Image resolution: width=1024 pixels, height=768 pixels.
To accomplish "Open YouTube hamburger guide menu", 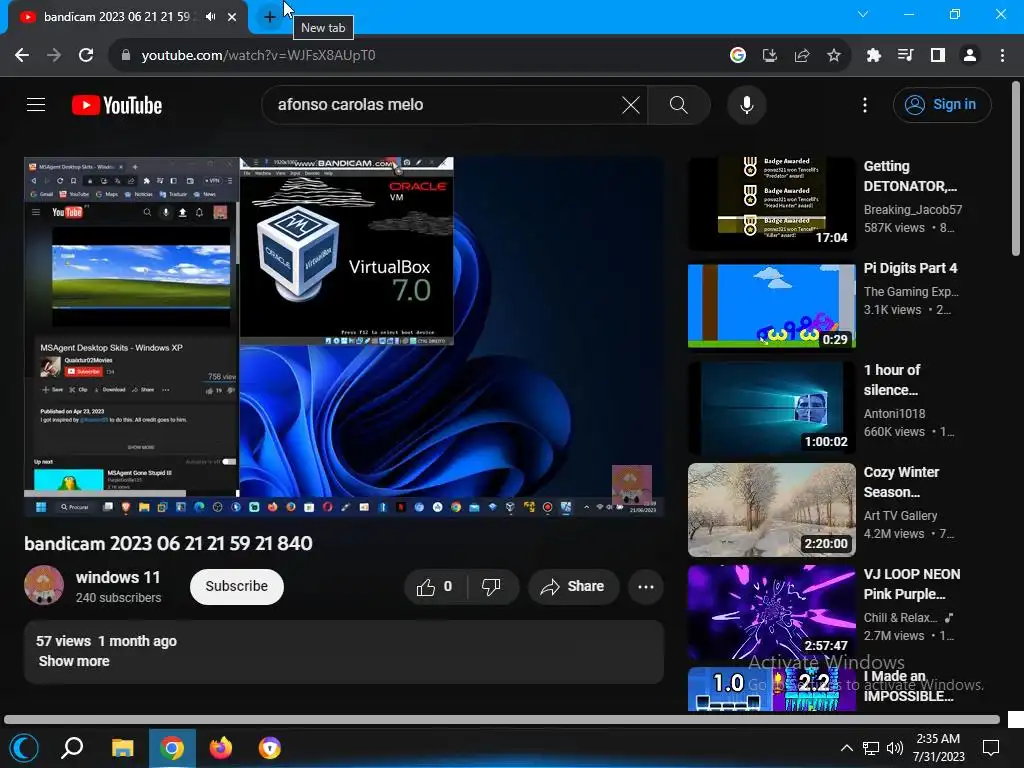I will pos(36,104).
